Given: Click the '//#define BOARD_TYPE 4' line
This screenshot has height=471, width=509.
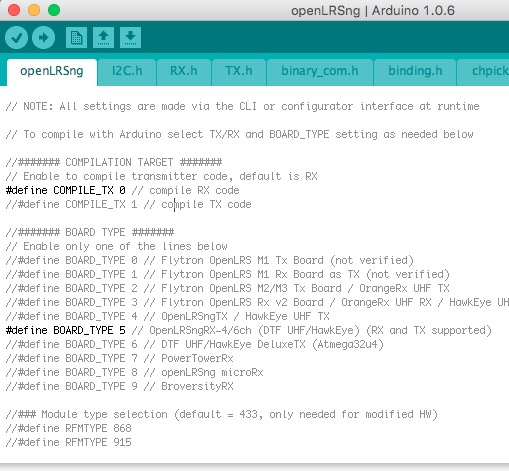Looking at the screenshot, I should point(168,316).
